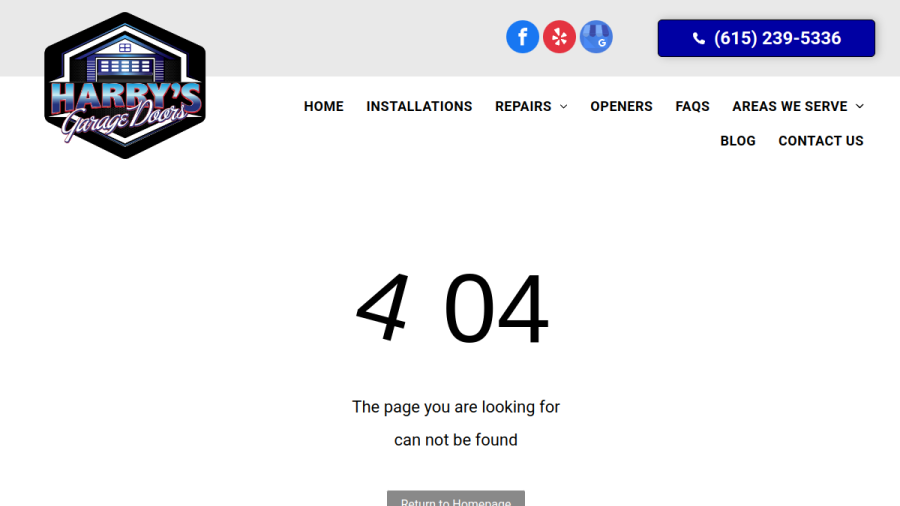
Task: Click "The page you are looking for" text
Action: point(456,407)
